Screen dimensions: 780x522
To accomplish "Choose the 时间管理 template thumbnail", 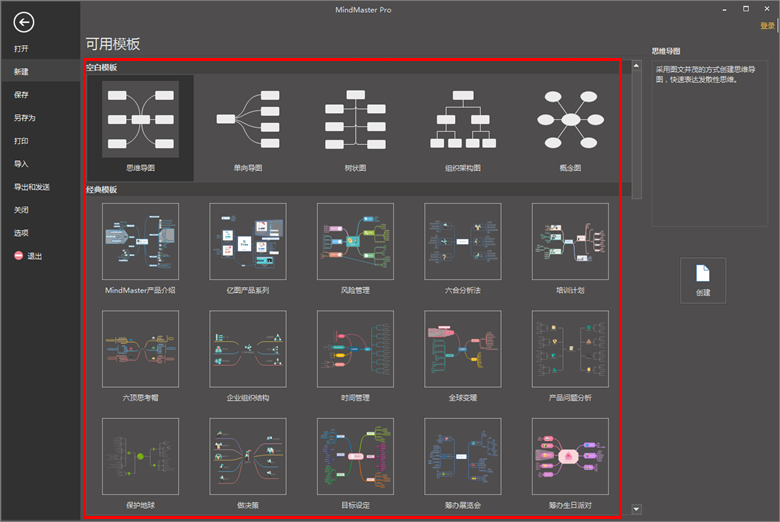I will tap(355, 349).
